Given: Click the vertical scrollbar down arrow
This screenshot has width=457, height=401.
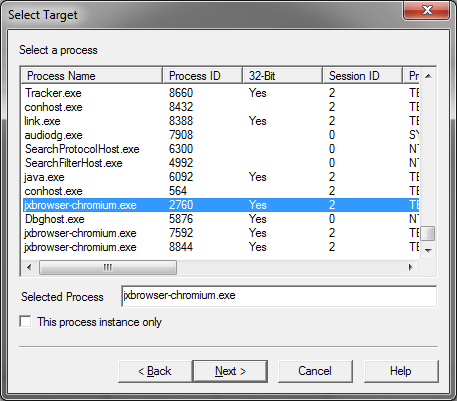Looking at the screenshot, I should 428,250.
